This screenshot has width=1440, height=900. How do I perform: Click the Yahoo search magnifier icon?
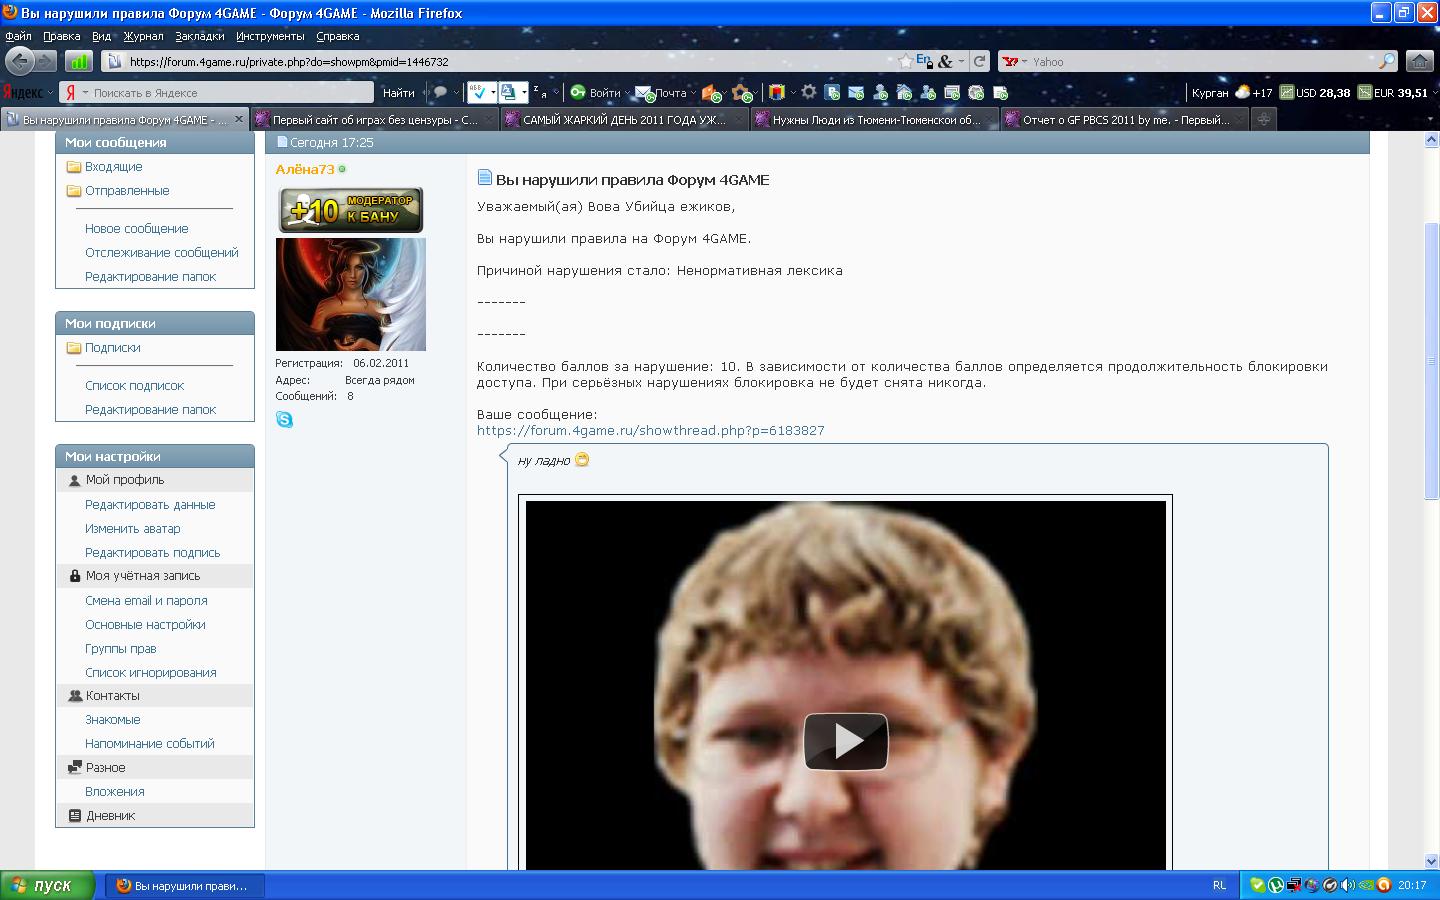pos(1387,61)
